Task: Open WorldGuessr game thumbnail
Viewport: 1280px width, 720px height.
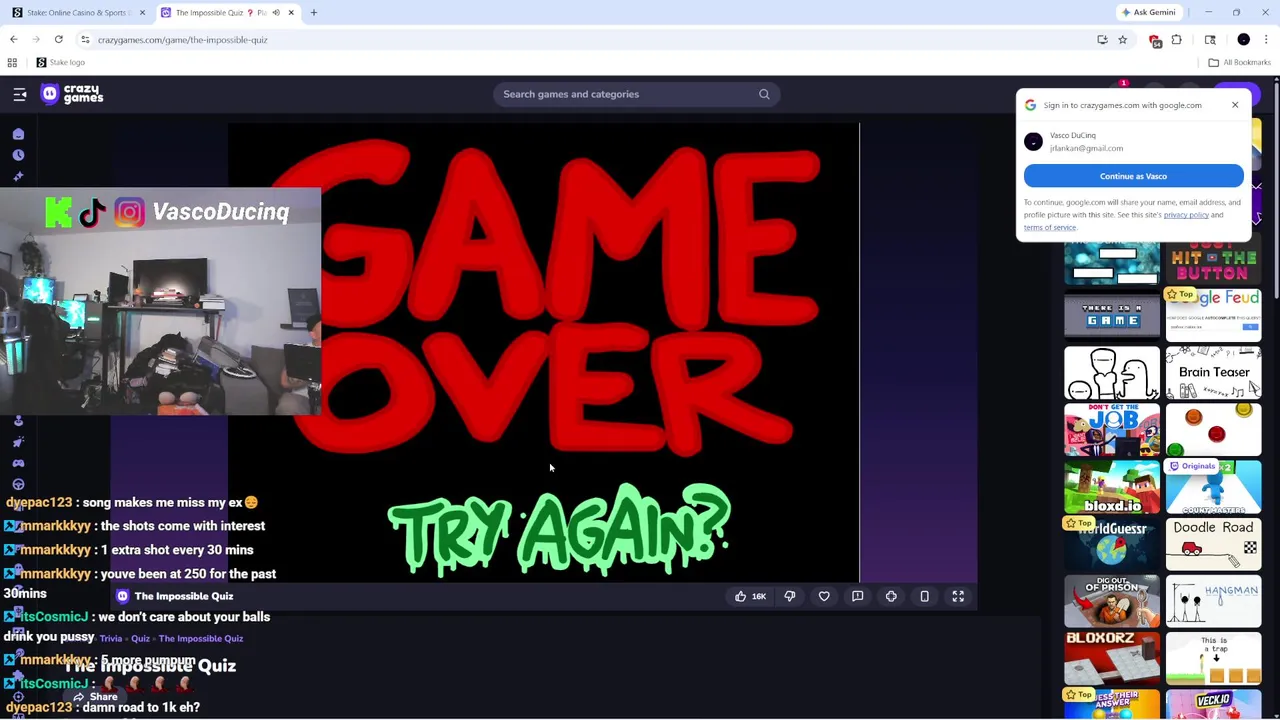Action: [1112, 545]
